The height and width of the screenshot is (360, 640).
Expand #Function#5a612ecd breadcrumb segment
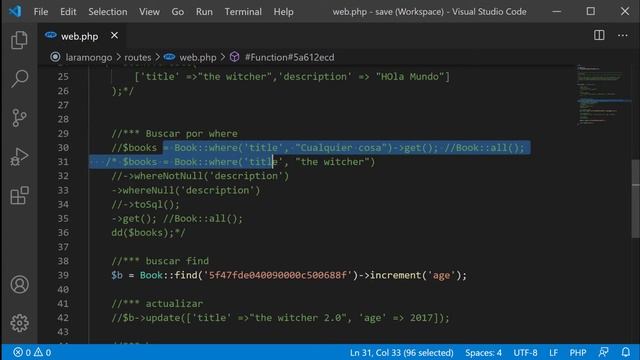pos(289,57)
